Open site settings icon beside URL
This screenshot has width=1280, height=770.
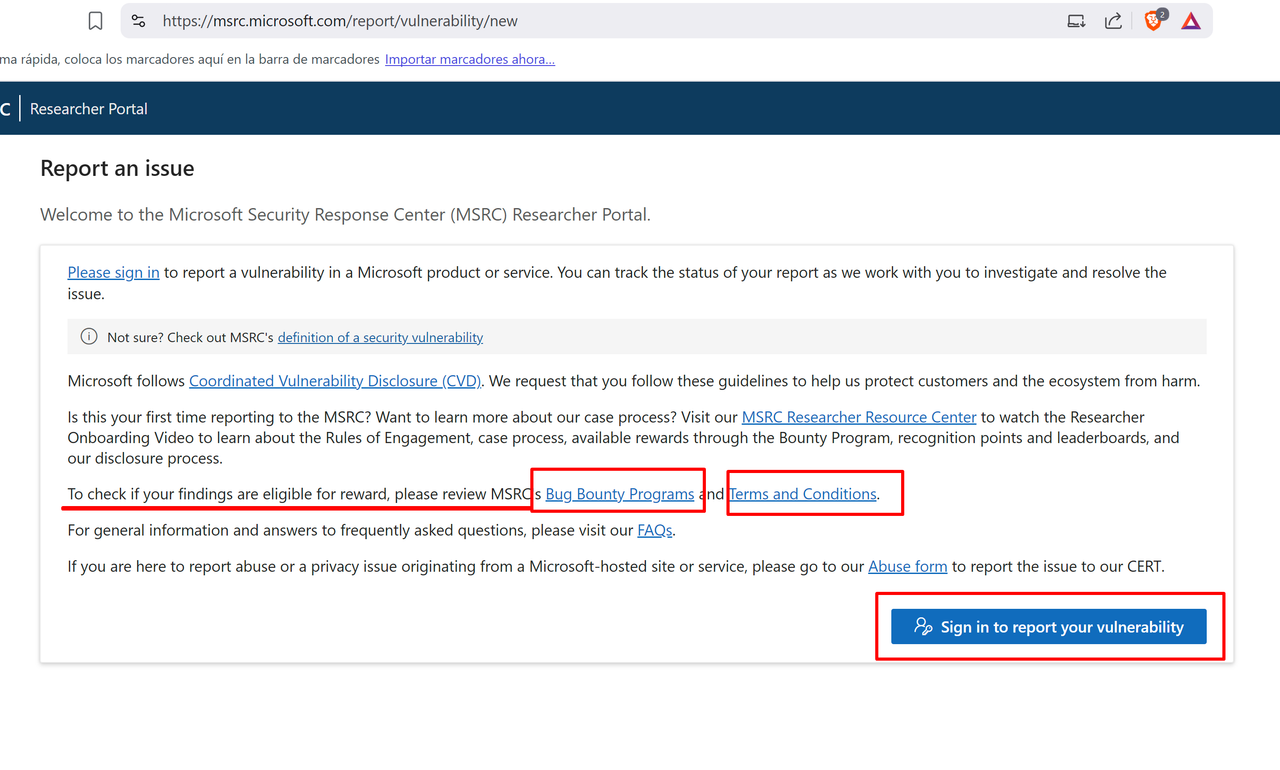tap(138, 21)
